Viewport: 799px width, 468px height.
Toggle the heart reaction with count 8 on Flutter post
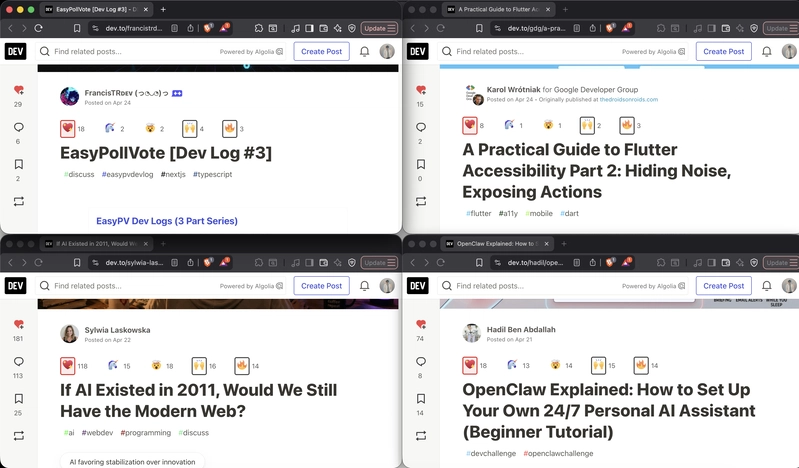[470, 125]
